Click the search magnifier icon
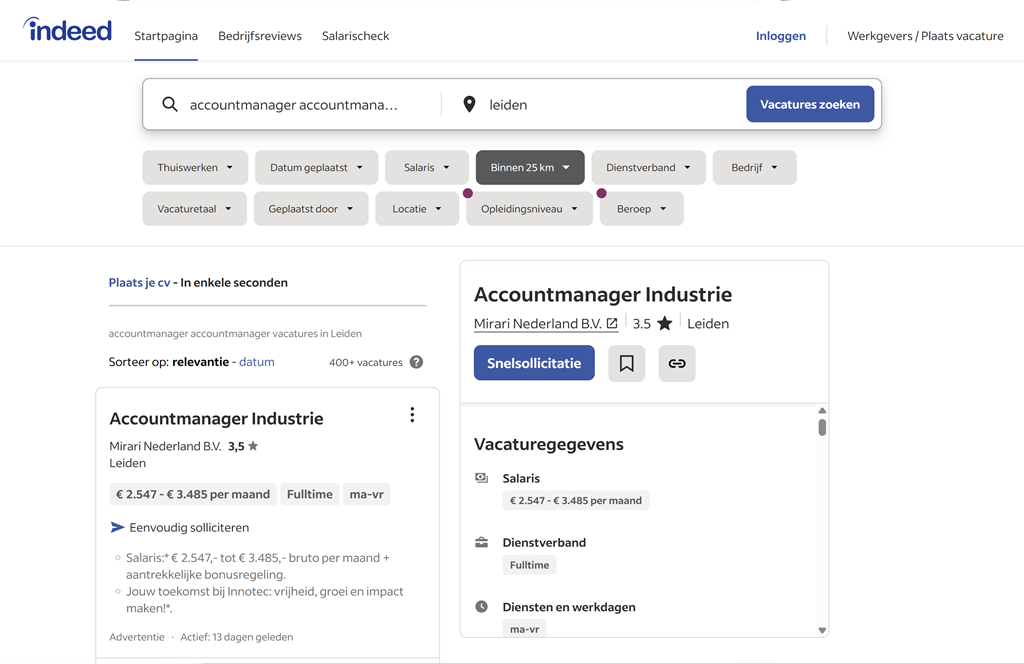This screenshot has width=1024, height=664. pyautogui.click(x=170, y=104)
